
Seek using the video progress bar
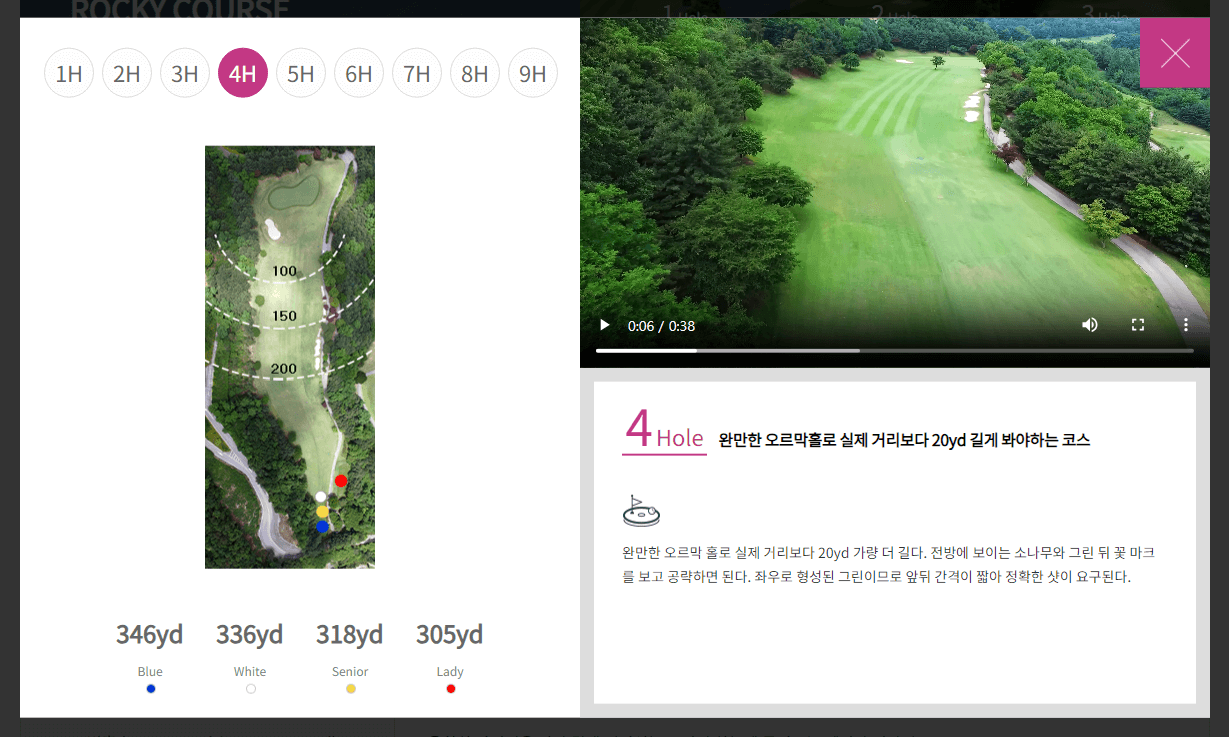(x=895, y=350)
